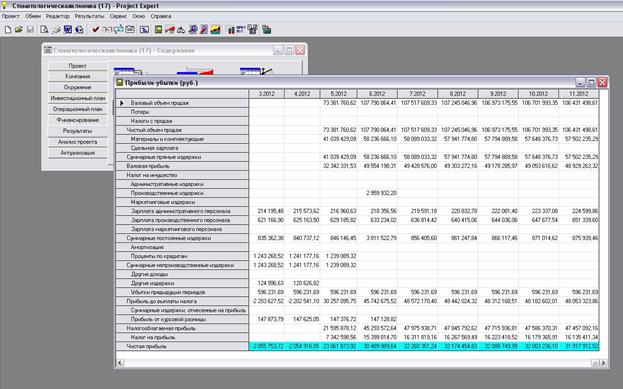
Task: Click the Open project folder icon
Action: 18,30
